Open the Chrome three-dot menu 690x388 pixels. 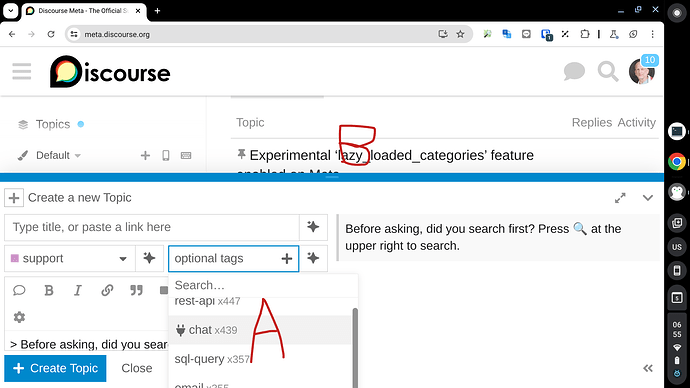(653, 34)
